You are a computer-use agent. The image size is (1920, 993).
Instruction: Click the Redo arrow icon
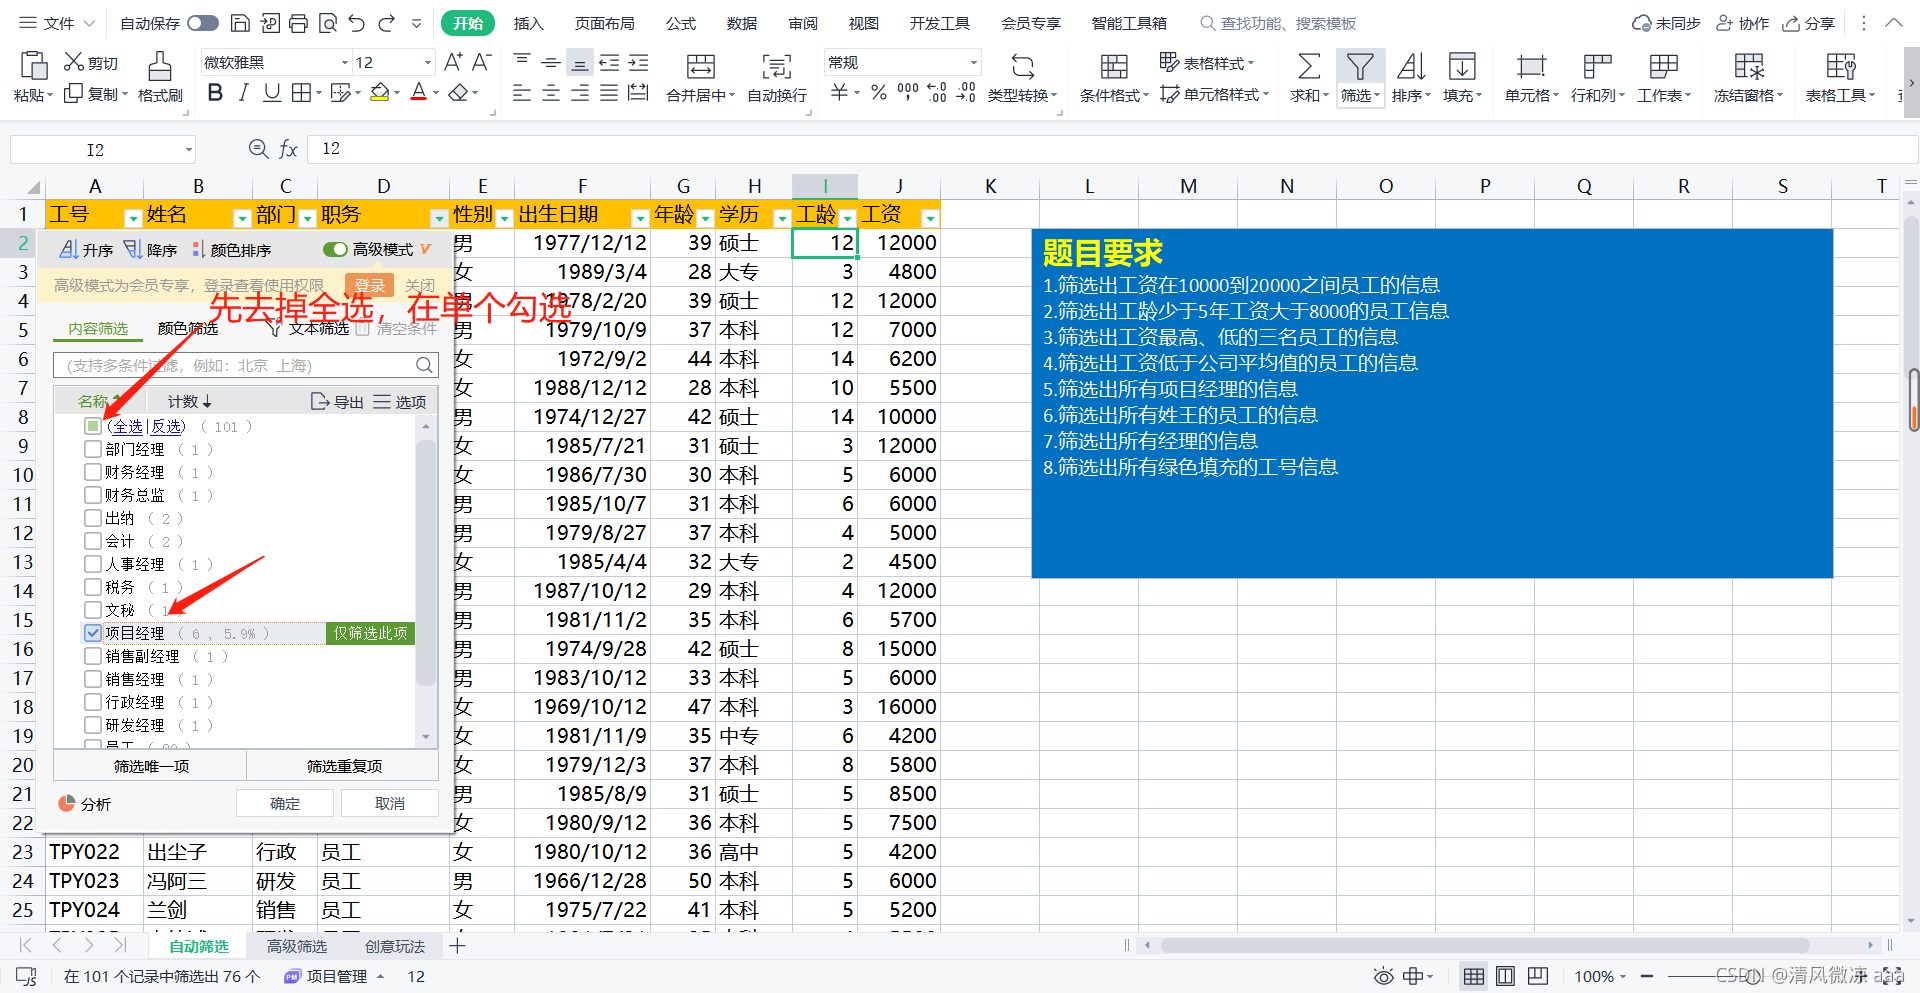point(387,23)
